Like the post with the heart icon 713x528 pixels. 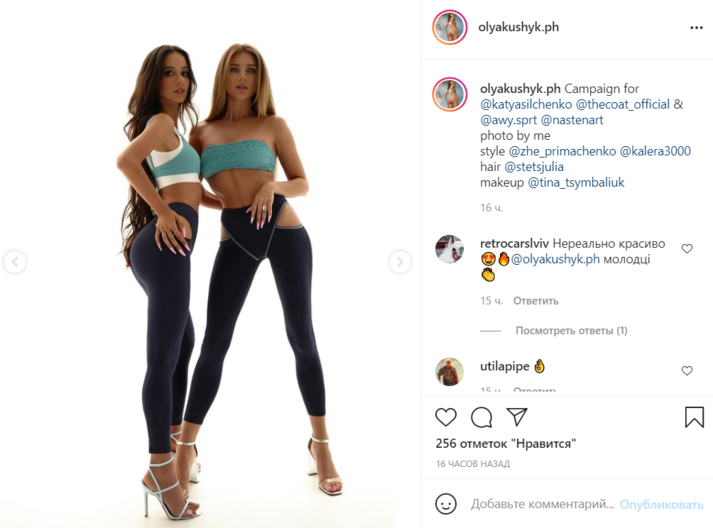pos(446,417)
